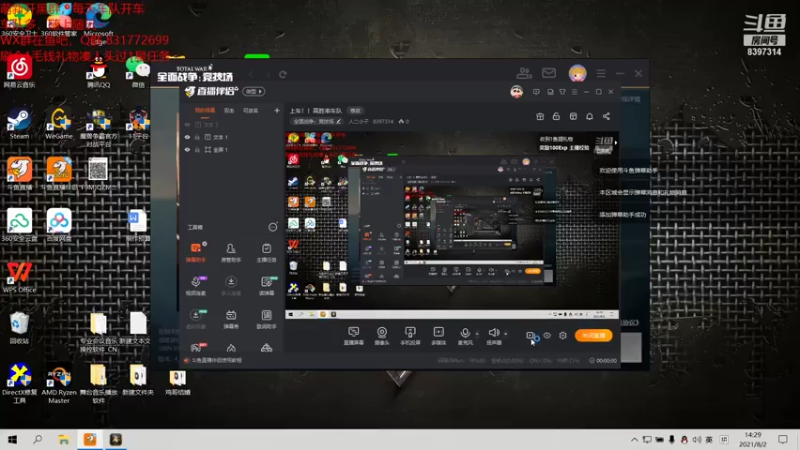Open the toolbox more options circle icon
The height and width of the screenshot is (450, 800).
click(x=273, y=227)
